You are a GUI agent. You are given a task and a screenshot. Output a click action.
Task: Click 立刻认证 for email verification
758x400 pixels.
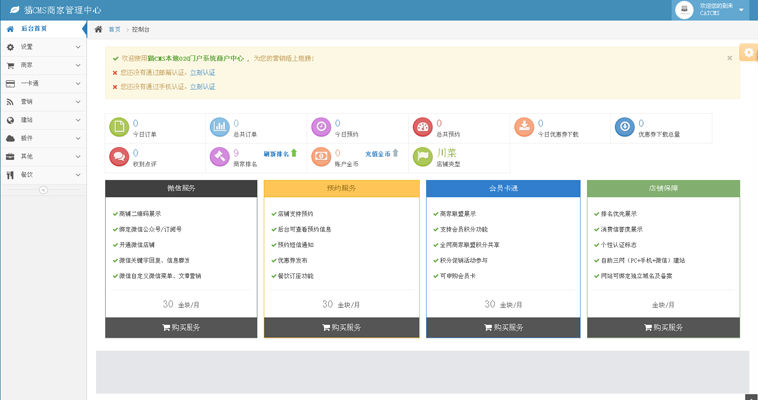(203, 73)
